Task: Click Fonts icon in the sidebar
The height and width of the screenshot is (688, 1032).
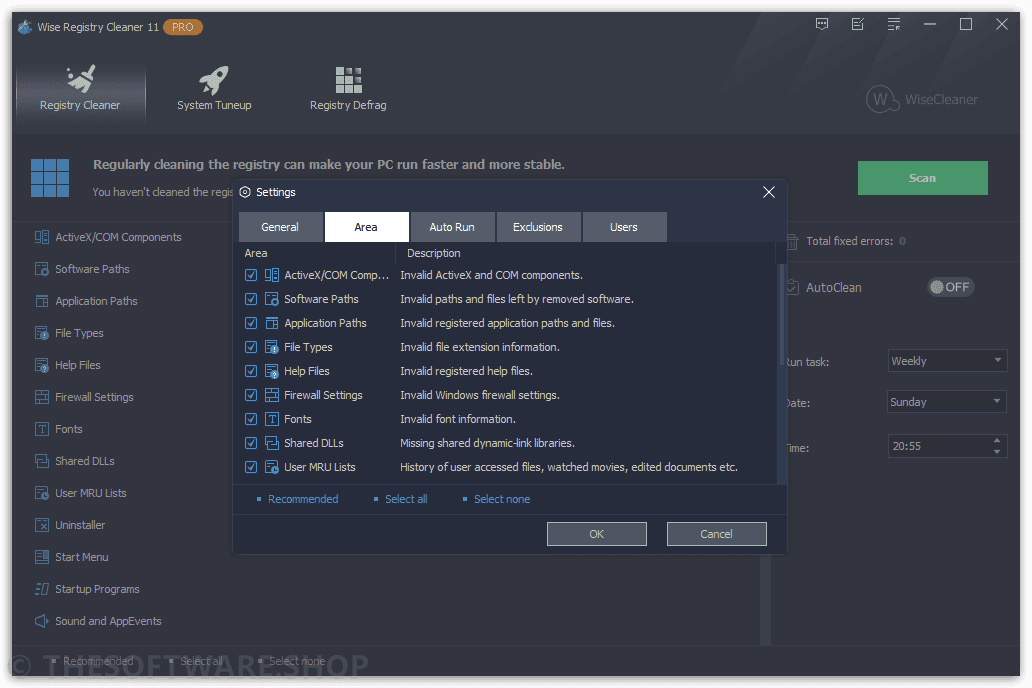Action: [x=41, y=429]
